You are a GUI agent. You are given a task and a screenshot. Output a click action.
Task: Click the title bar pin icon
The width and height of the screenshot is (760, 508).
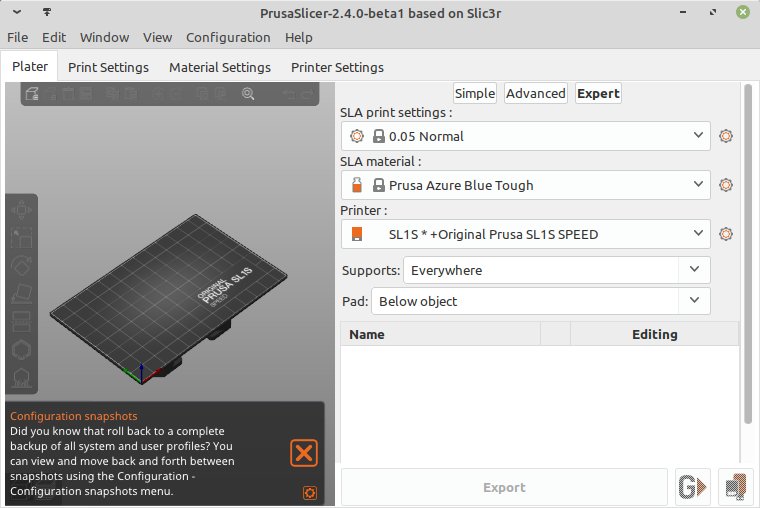[x=47, y=12]
